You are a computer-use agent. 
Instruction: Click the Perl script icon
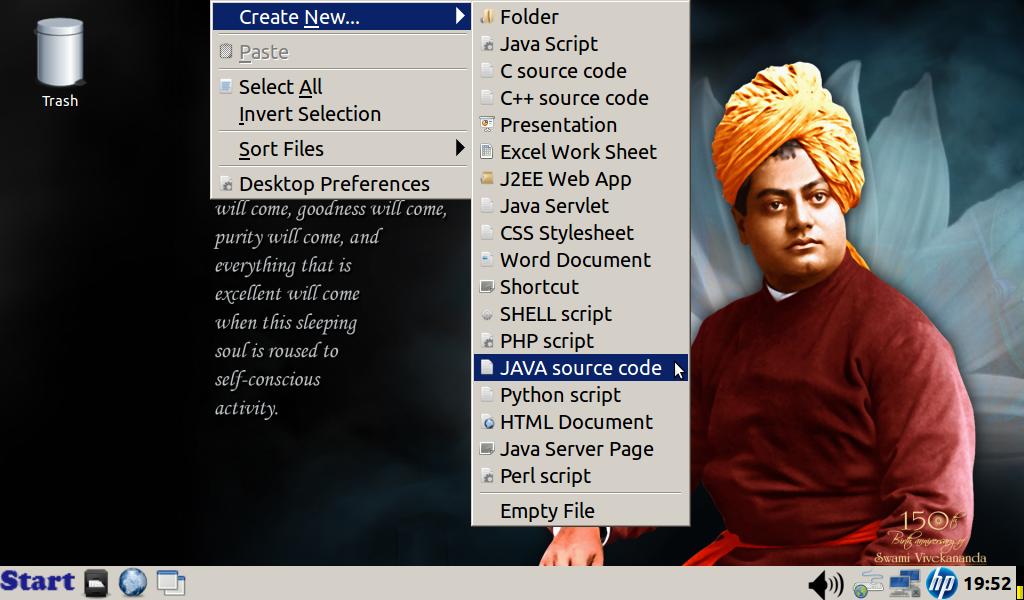487,476
